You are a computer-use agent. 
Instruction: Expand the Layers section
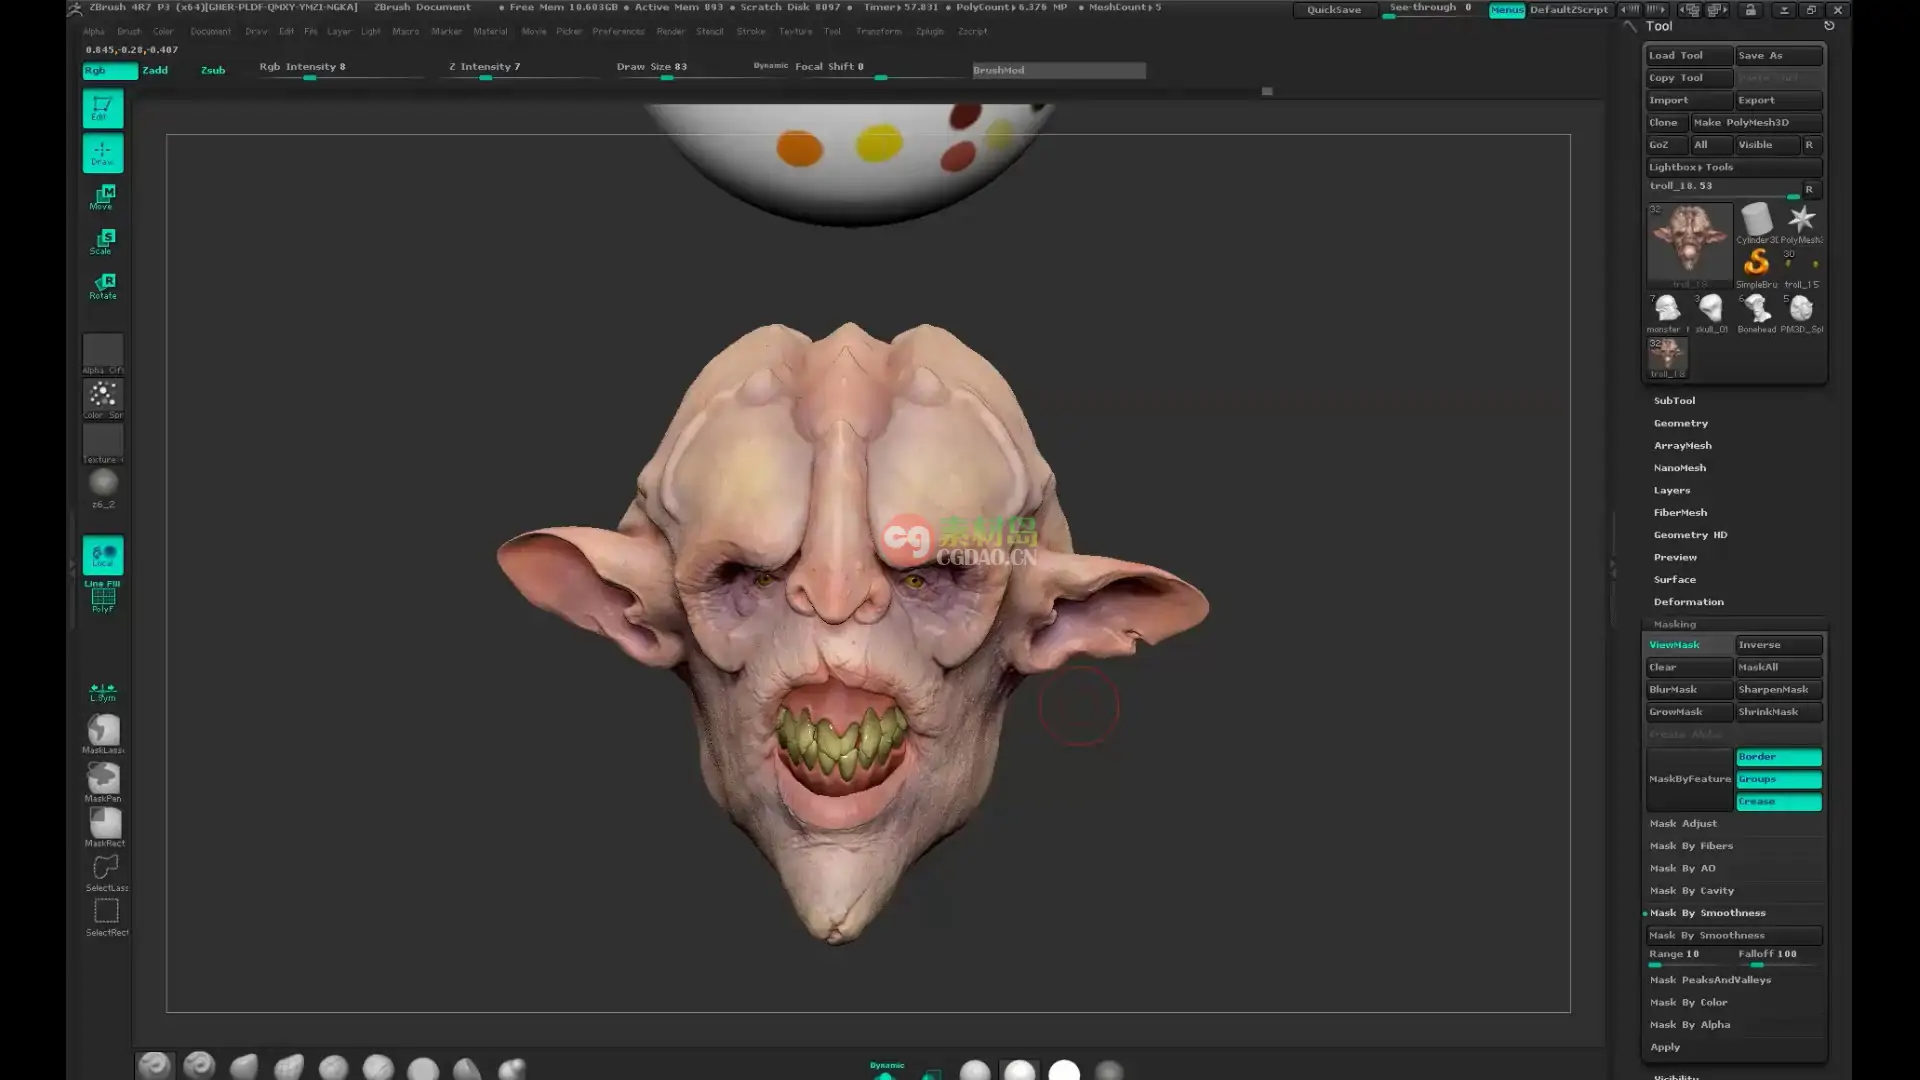click(x=1671, y=490)
